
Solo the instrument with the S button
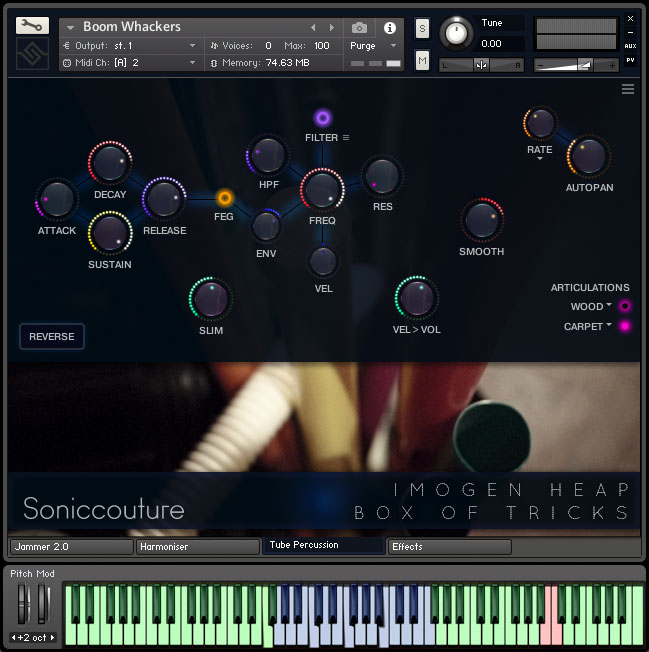422,27
